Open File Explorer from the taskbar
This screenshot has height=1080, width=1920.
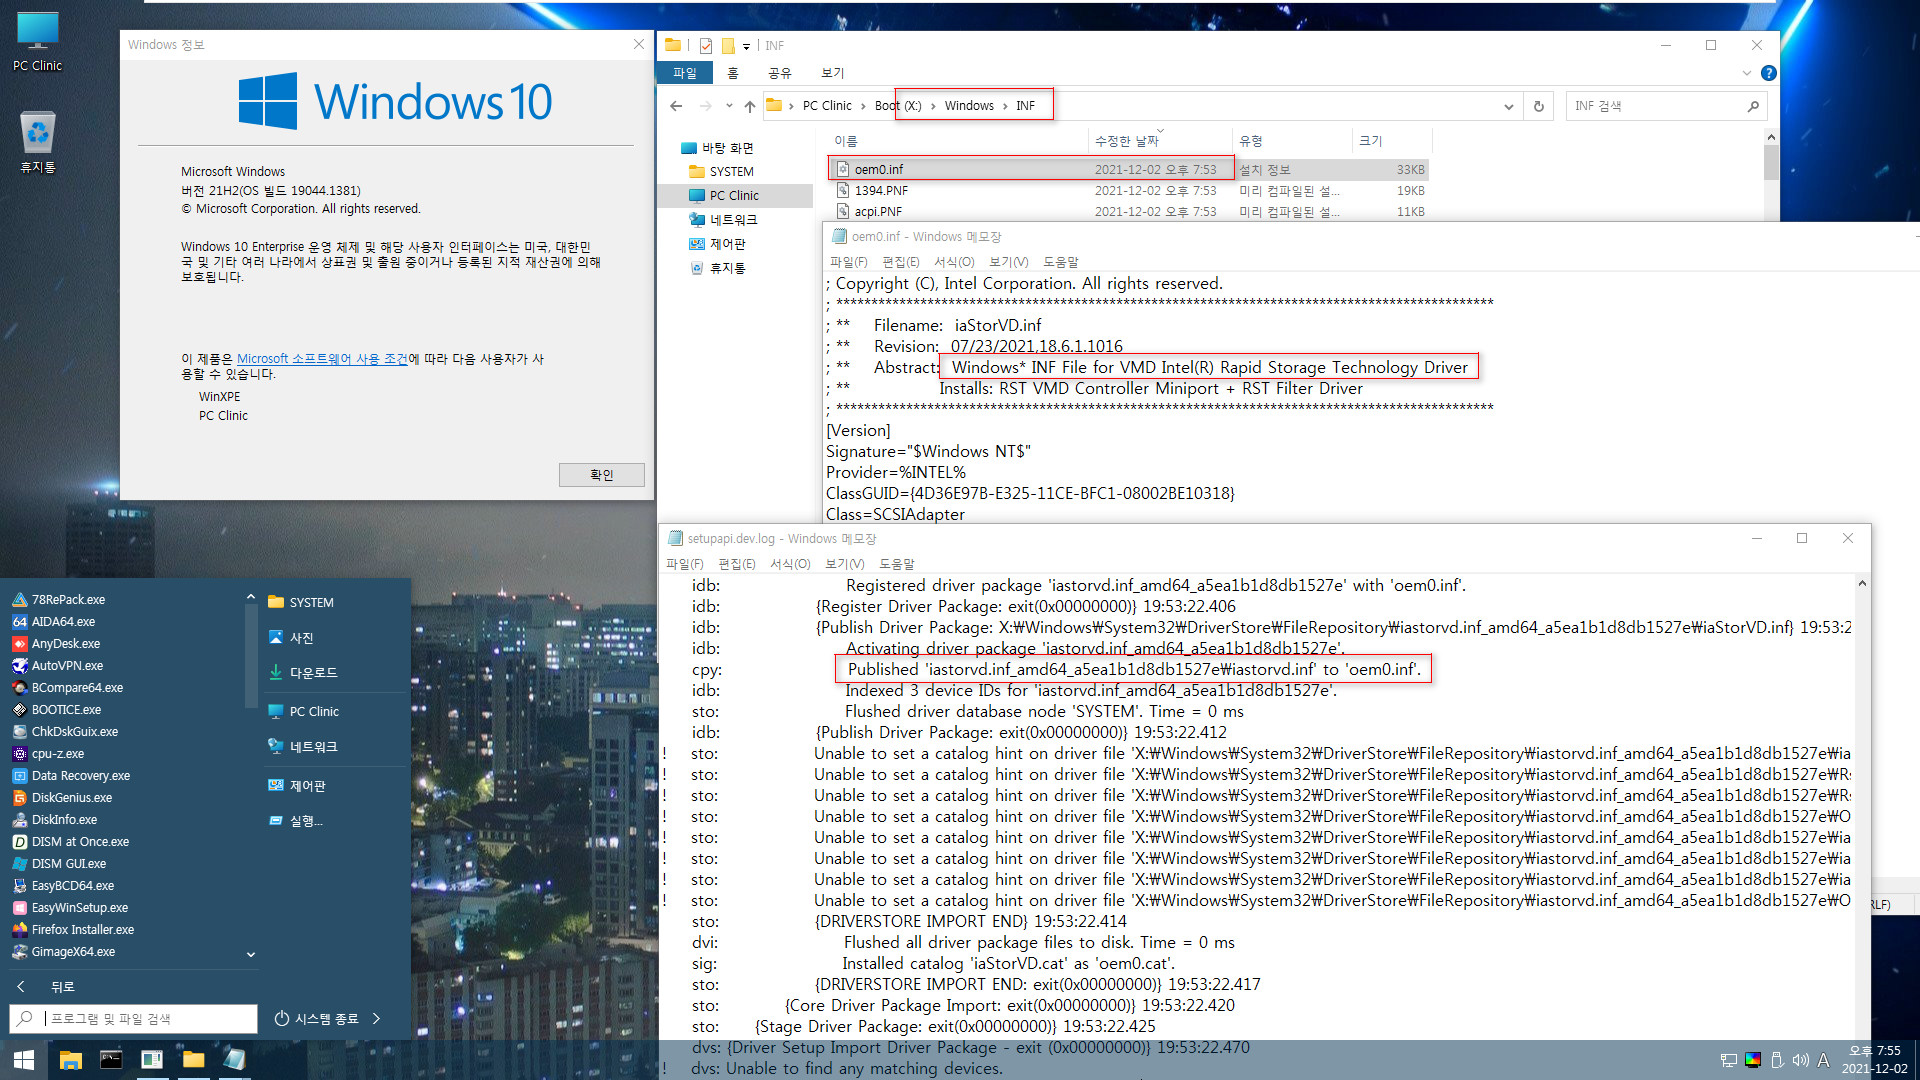click(x=70, y=1059)
